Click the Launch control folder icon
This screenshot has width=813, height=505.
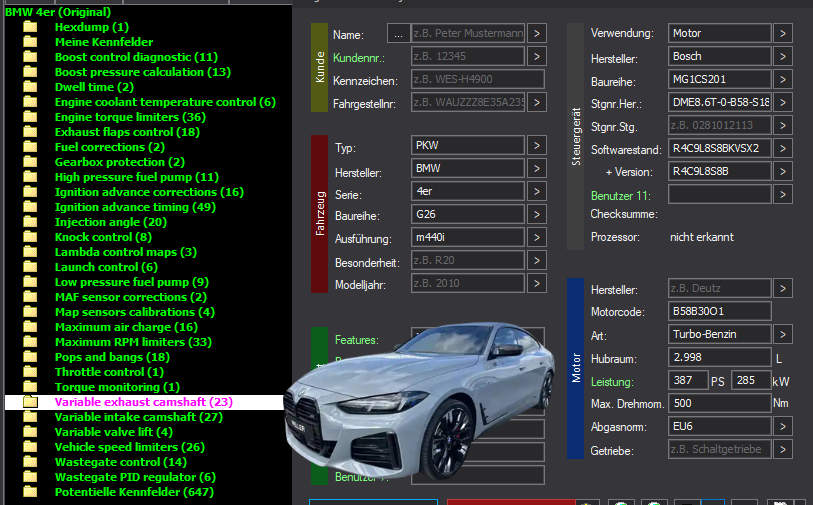click(30, 267)
